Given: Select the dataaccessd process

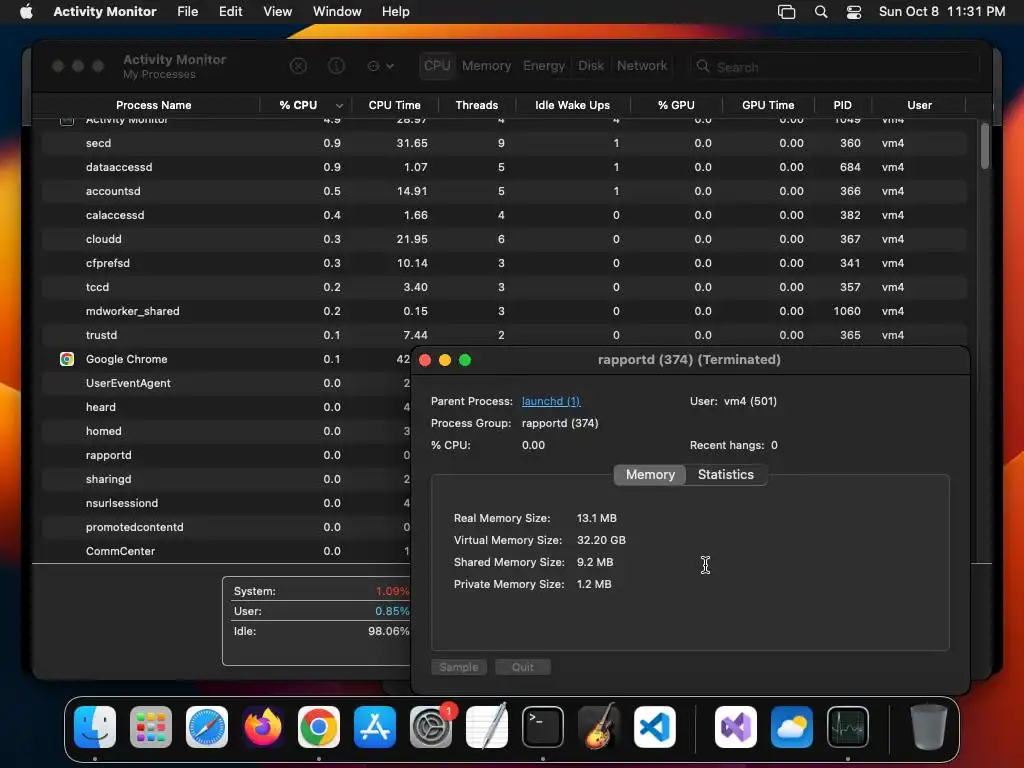Looking at the screenshot, I should [504, 167].
